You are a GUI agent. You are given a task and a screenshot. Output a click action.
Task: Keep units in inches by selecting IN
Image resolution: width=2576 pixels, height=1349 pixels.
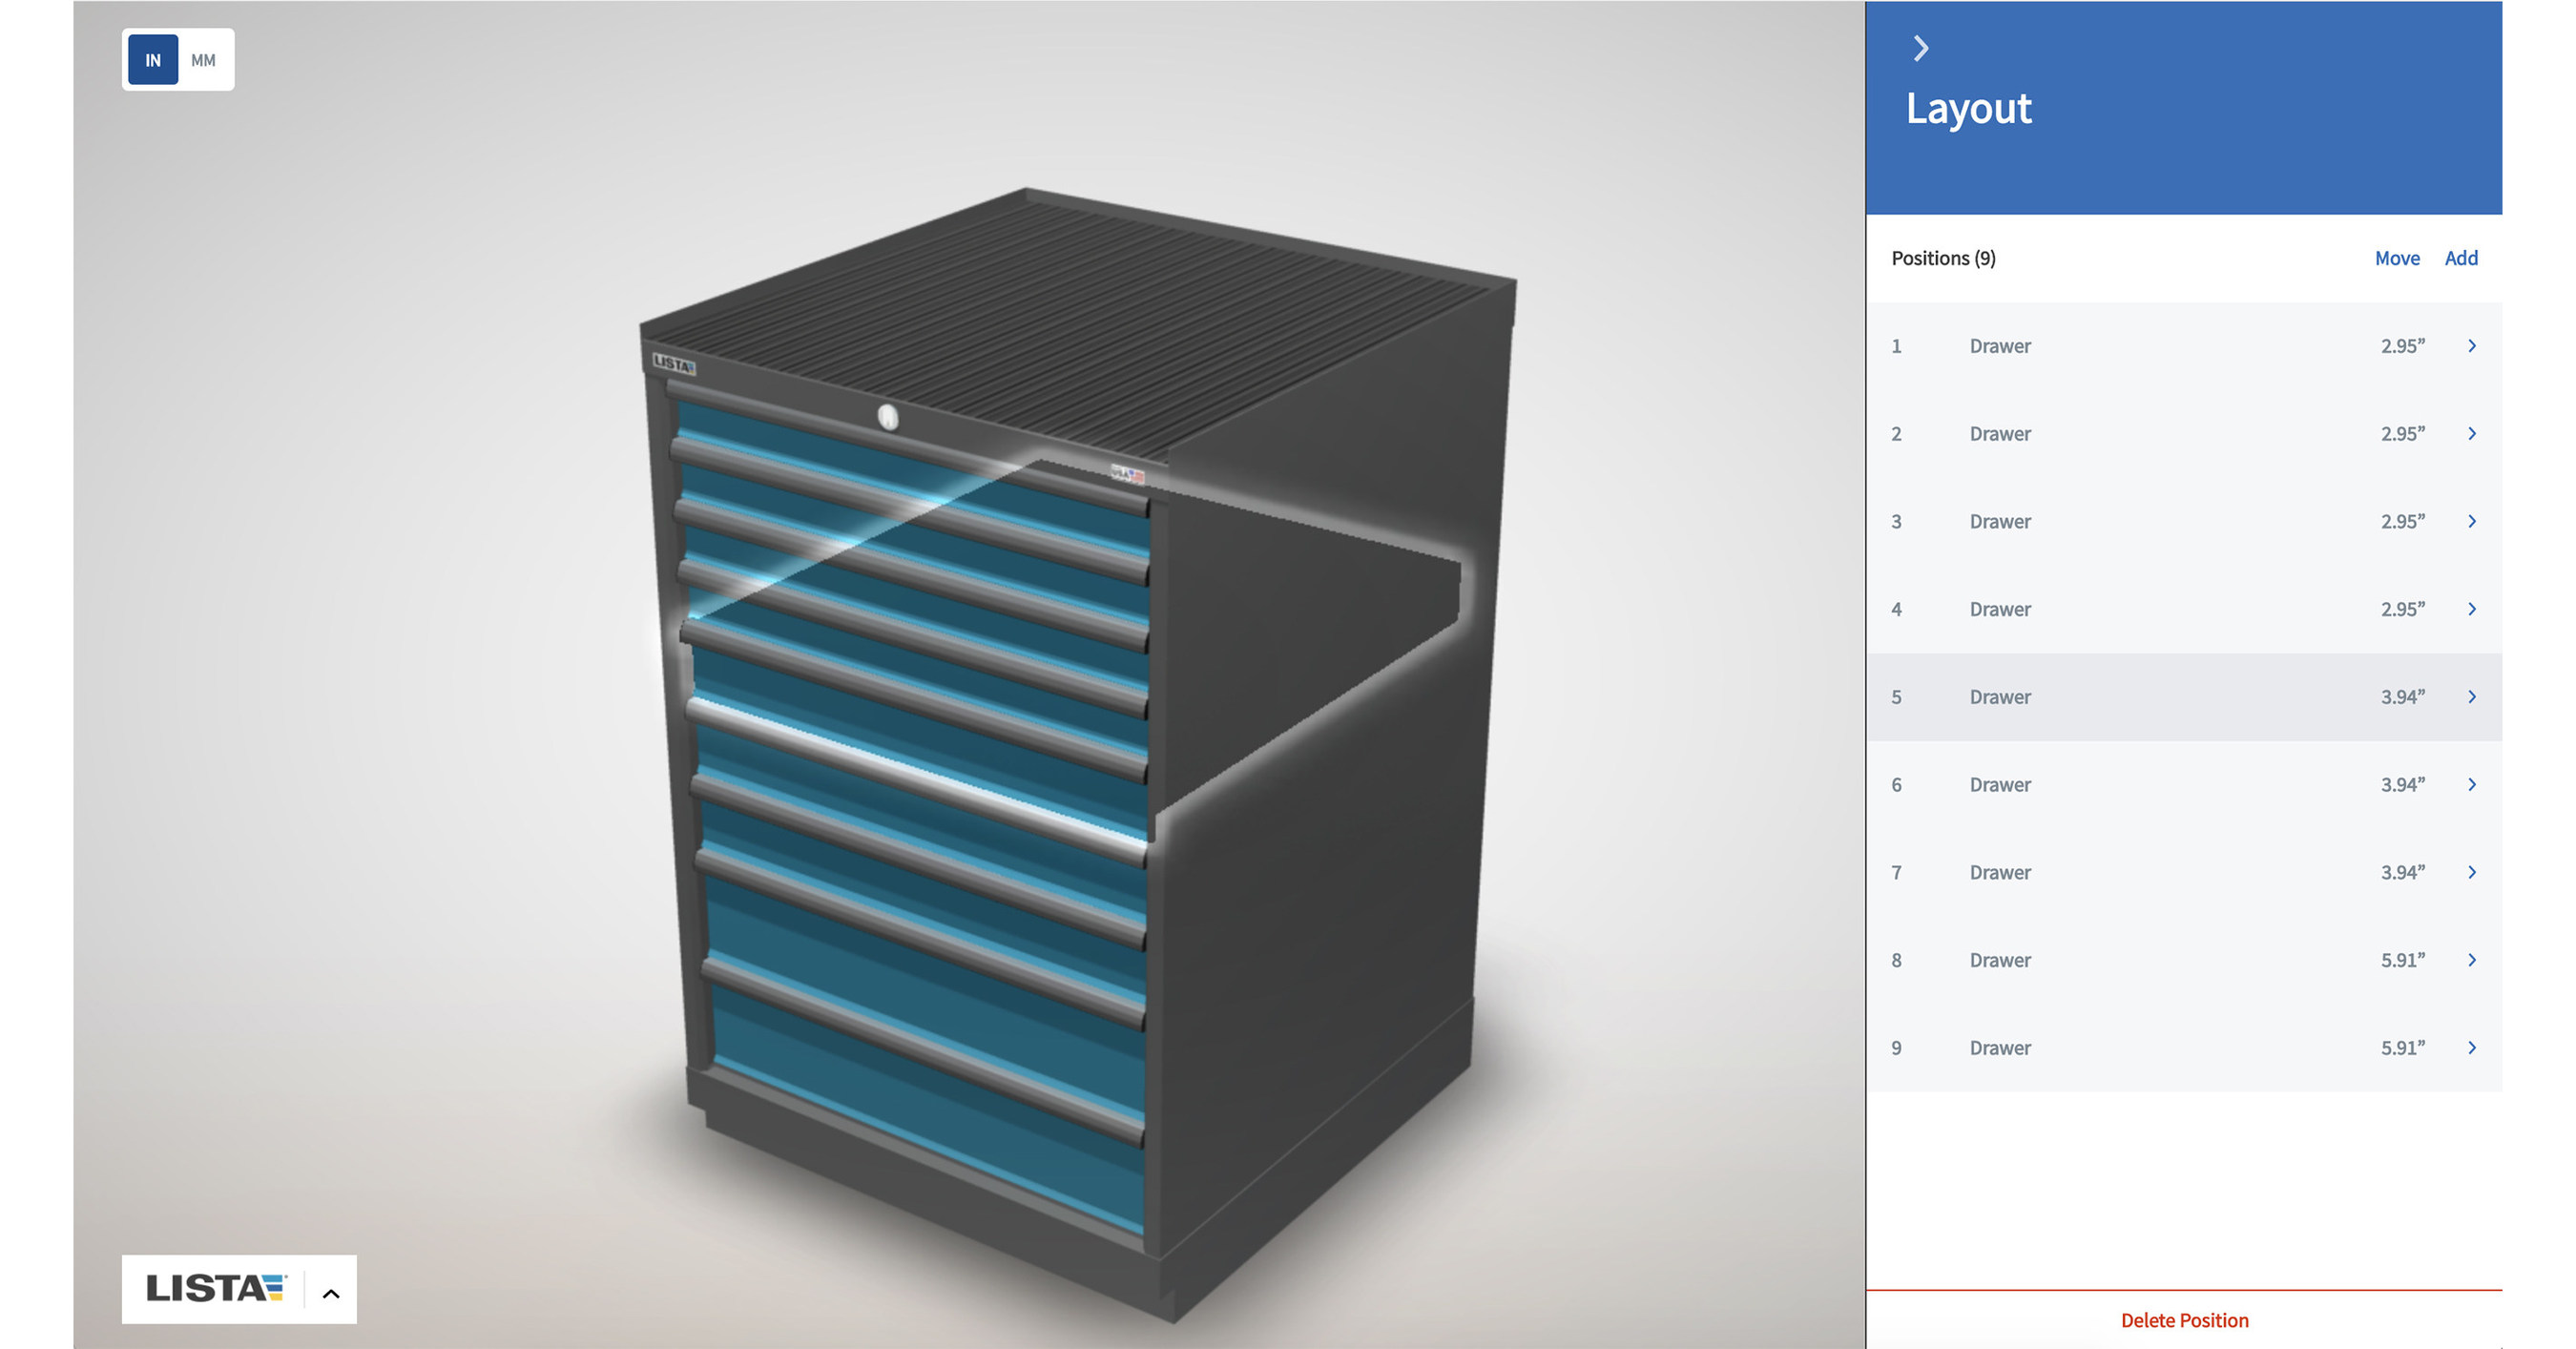click(x=152, y=60)
